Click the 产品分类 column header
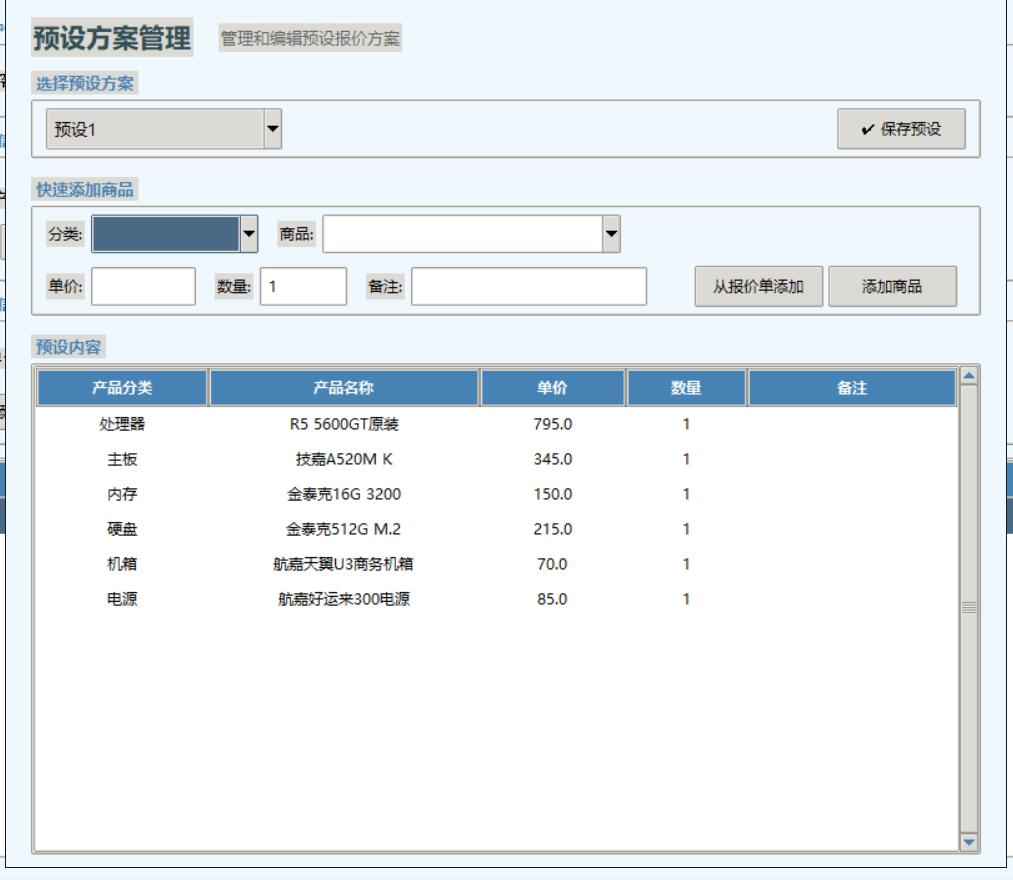1013x880 pixels. pos(119,388)
